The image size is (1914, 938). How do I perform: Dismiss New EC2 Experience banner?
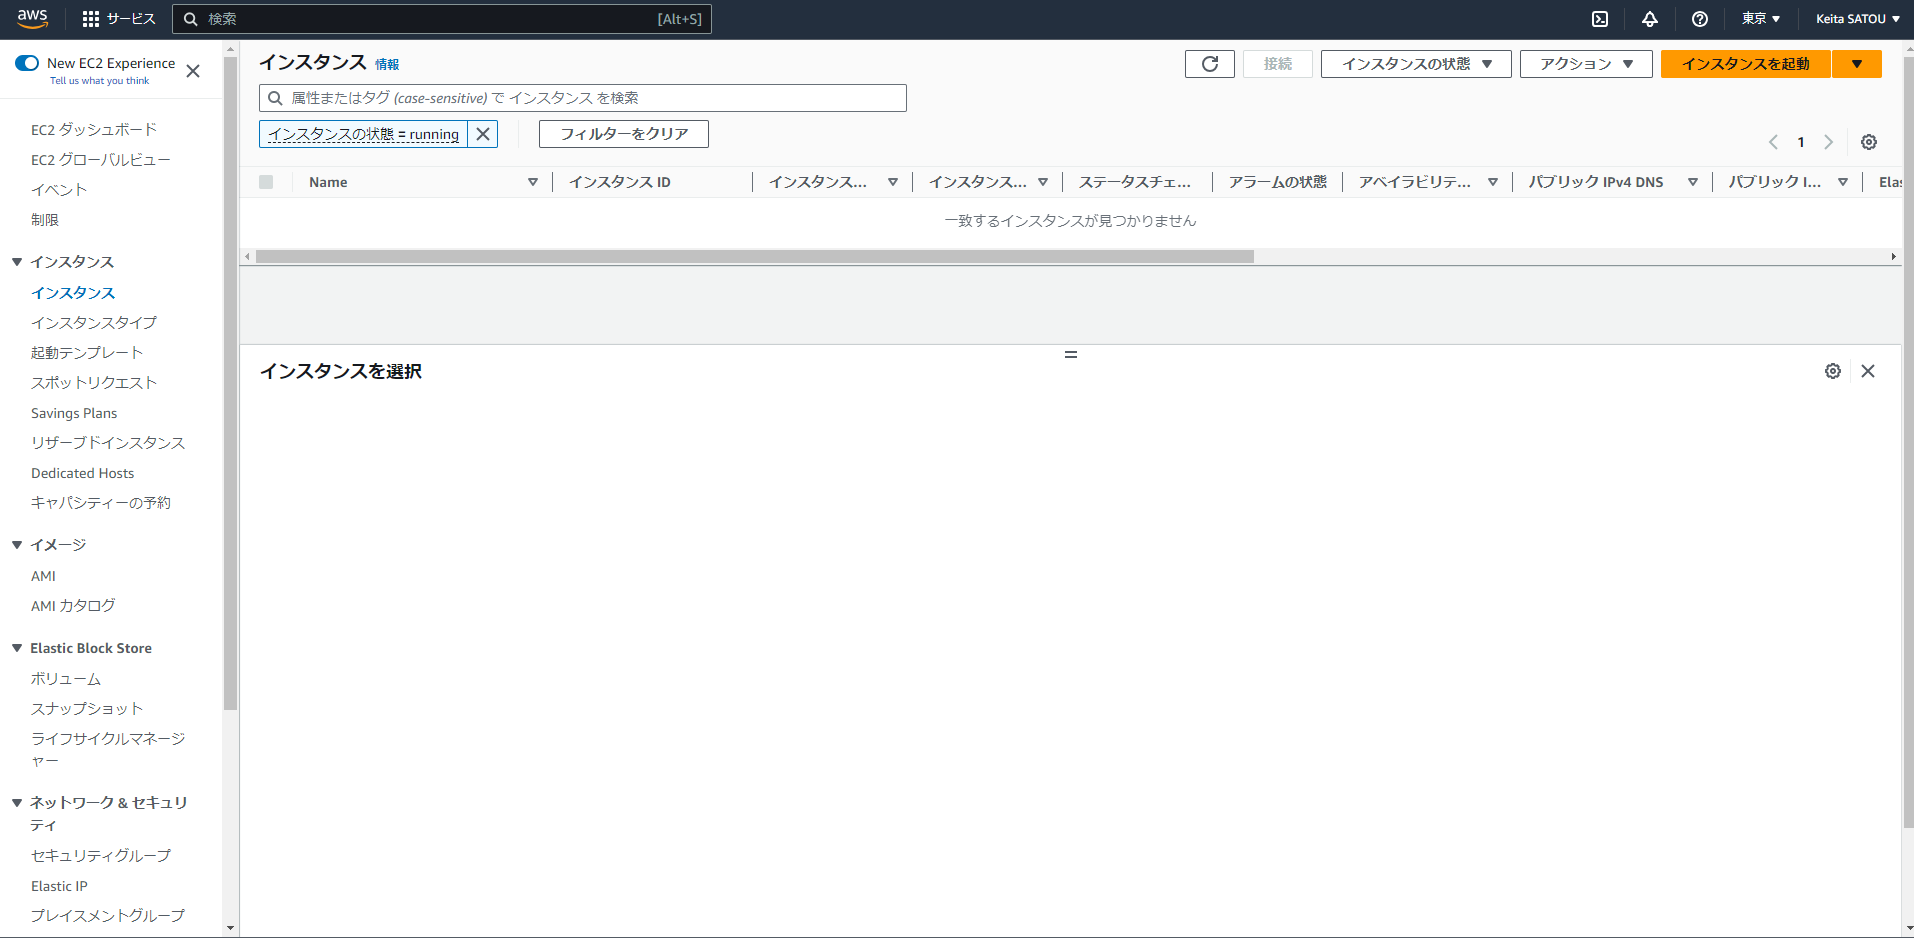pos(193,71)
